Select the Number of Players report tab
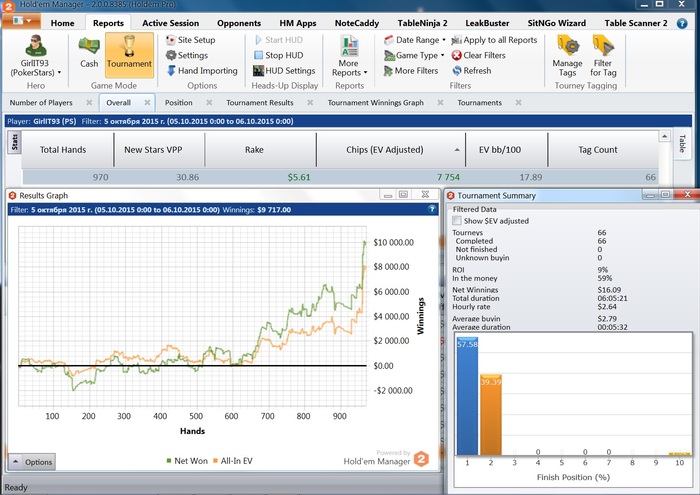 tap(41, 103)
